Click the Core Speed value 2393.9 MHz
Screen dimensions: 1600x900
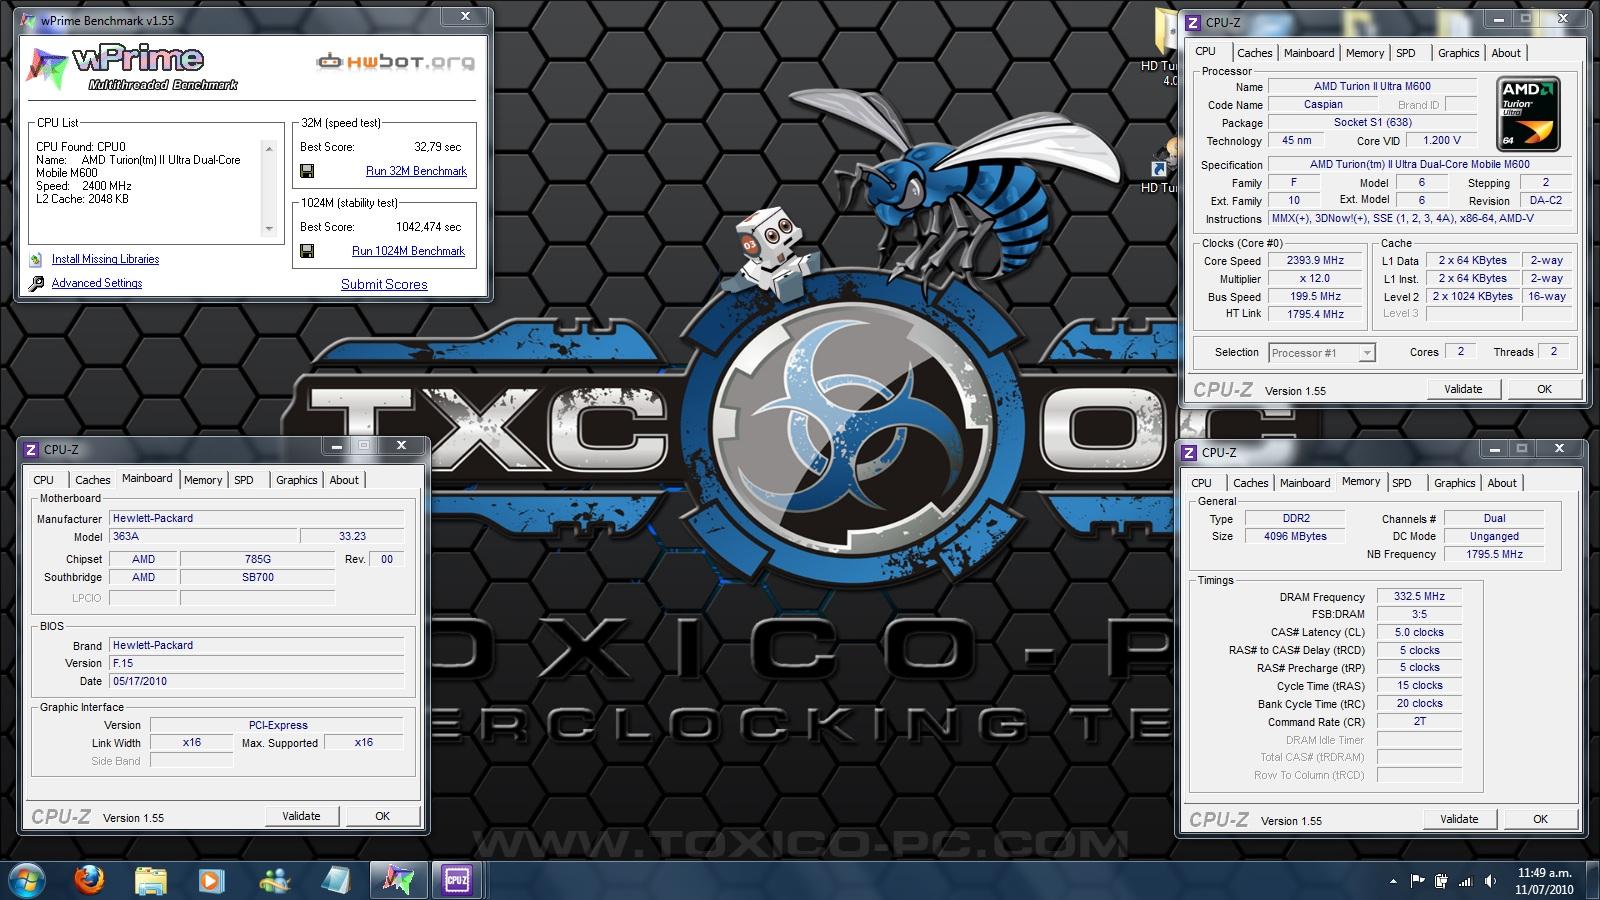[x=1314, y=260]
